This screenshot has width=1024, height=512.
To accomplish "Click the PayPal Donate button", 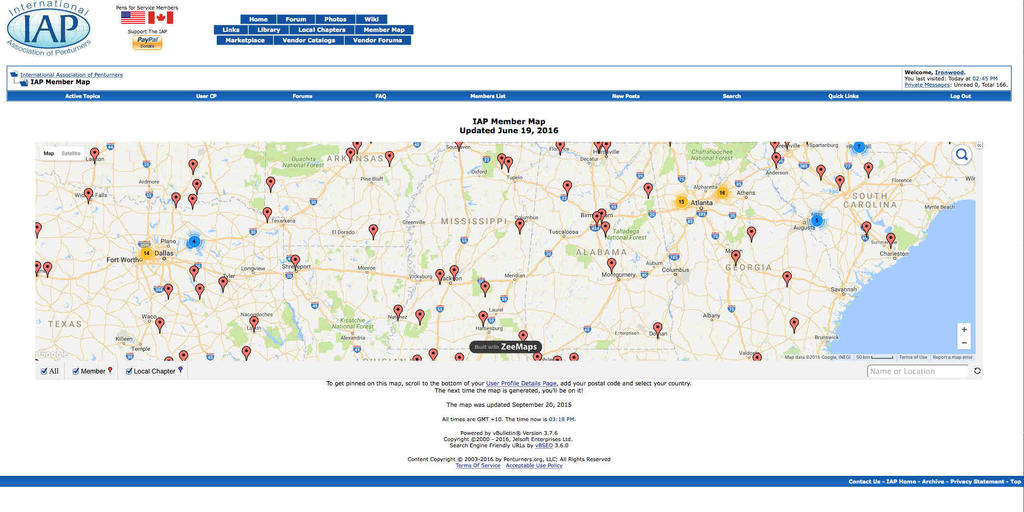I will pos(147,45).
